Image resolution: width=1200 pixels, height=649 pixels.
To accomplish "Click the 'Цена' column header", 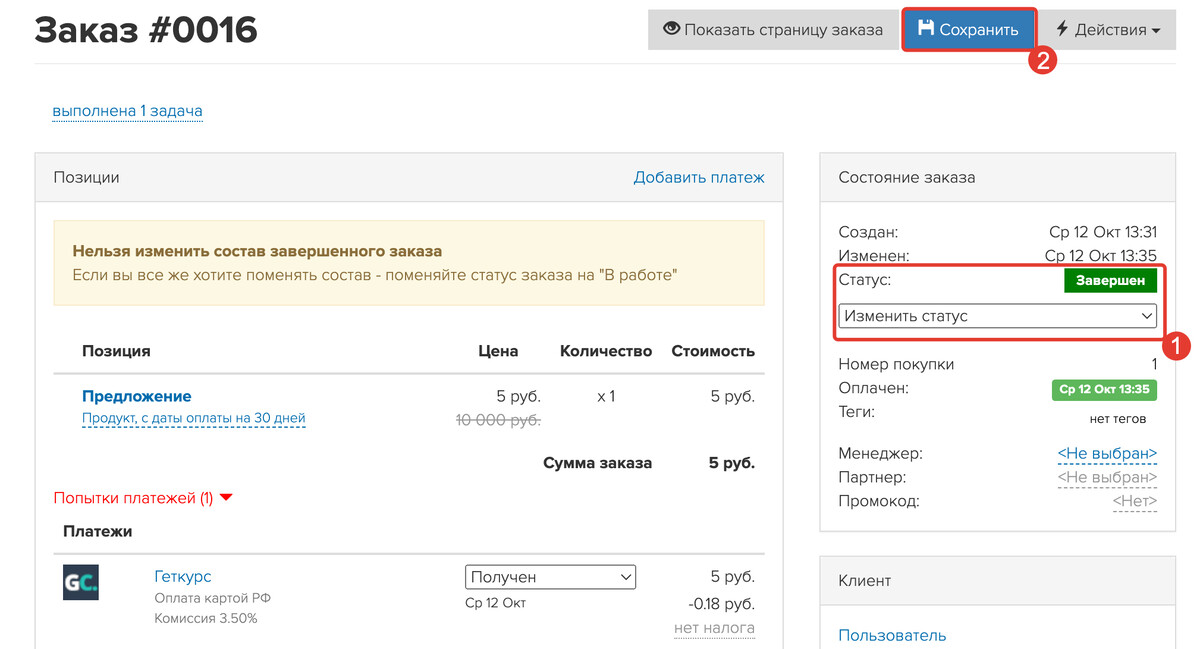I will 498,351.
